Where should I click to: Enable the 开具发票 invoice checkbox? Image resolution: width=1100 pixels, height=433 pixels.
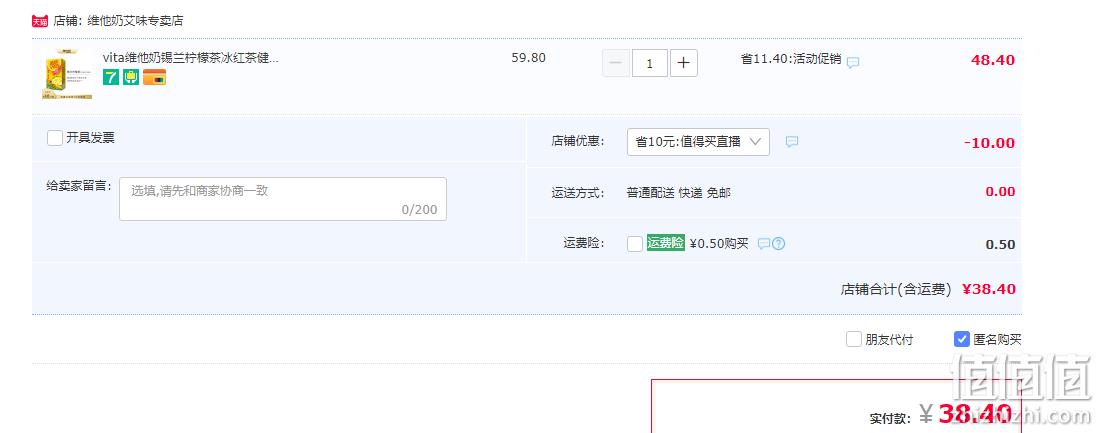[x=55, y=138]
